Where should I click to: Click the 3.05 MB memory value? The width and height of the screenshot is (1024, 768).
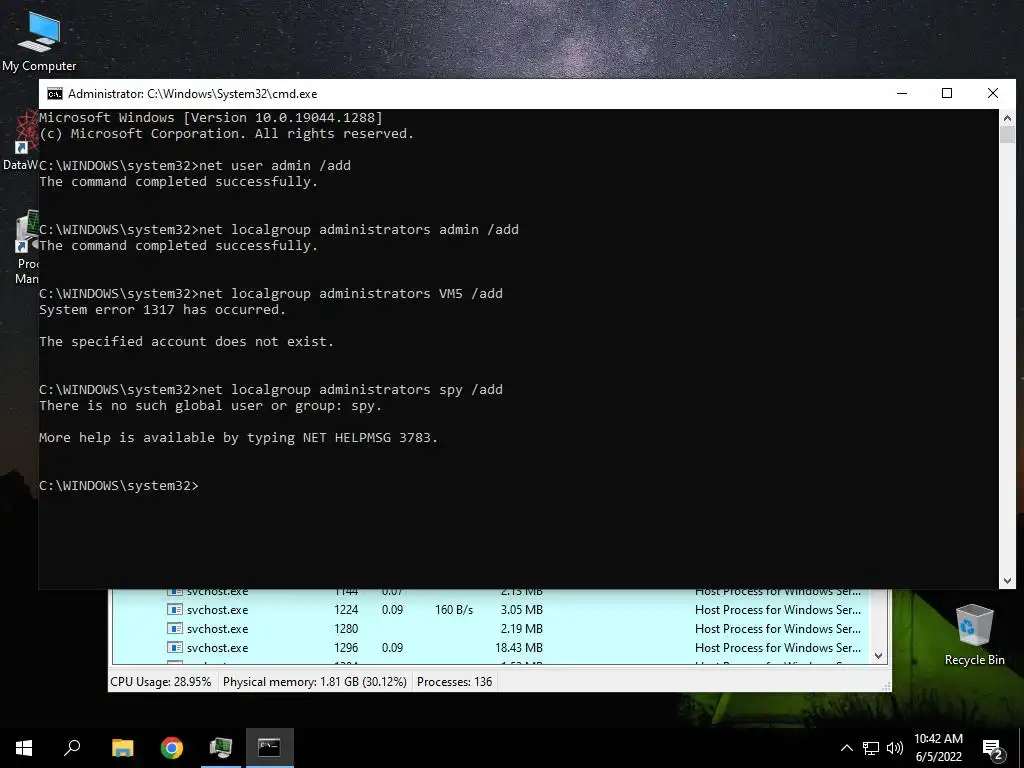point(523,610)
